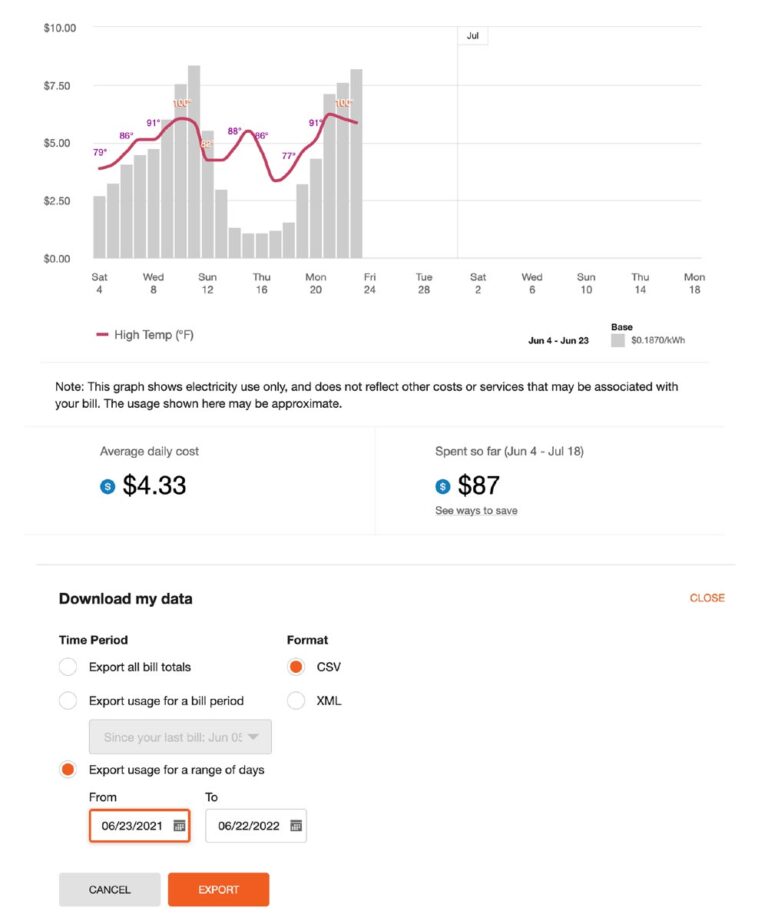Expand the bill period dropdown
The image size is (768, 924).
point(180,737)
